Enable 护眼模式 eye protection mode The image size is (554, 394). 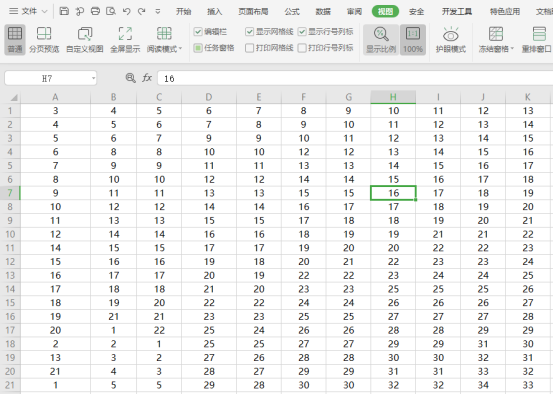pos(450,39)
